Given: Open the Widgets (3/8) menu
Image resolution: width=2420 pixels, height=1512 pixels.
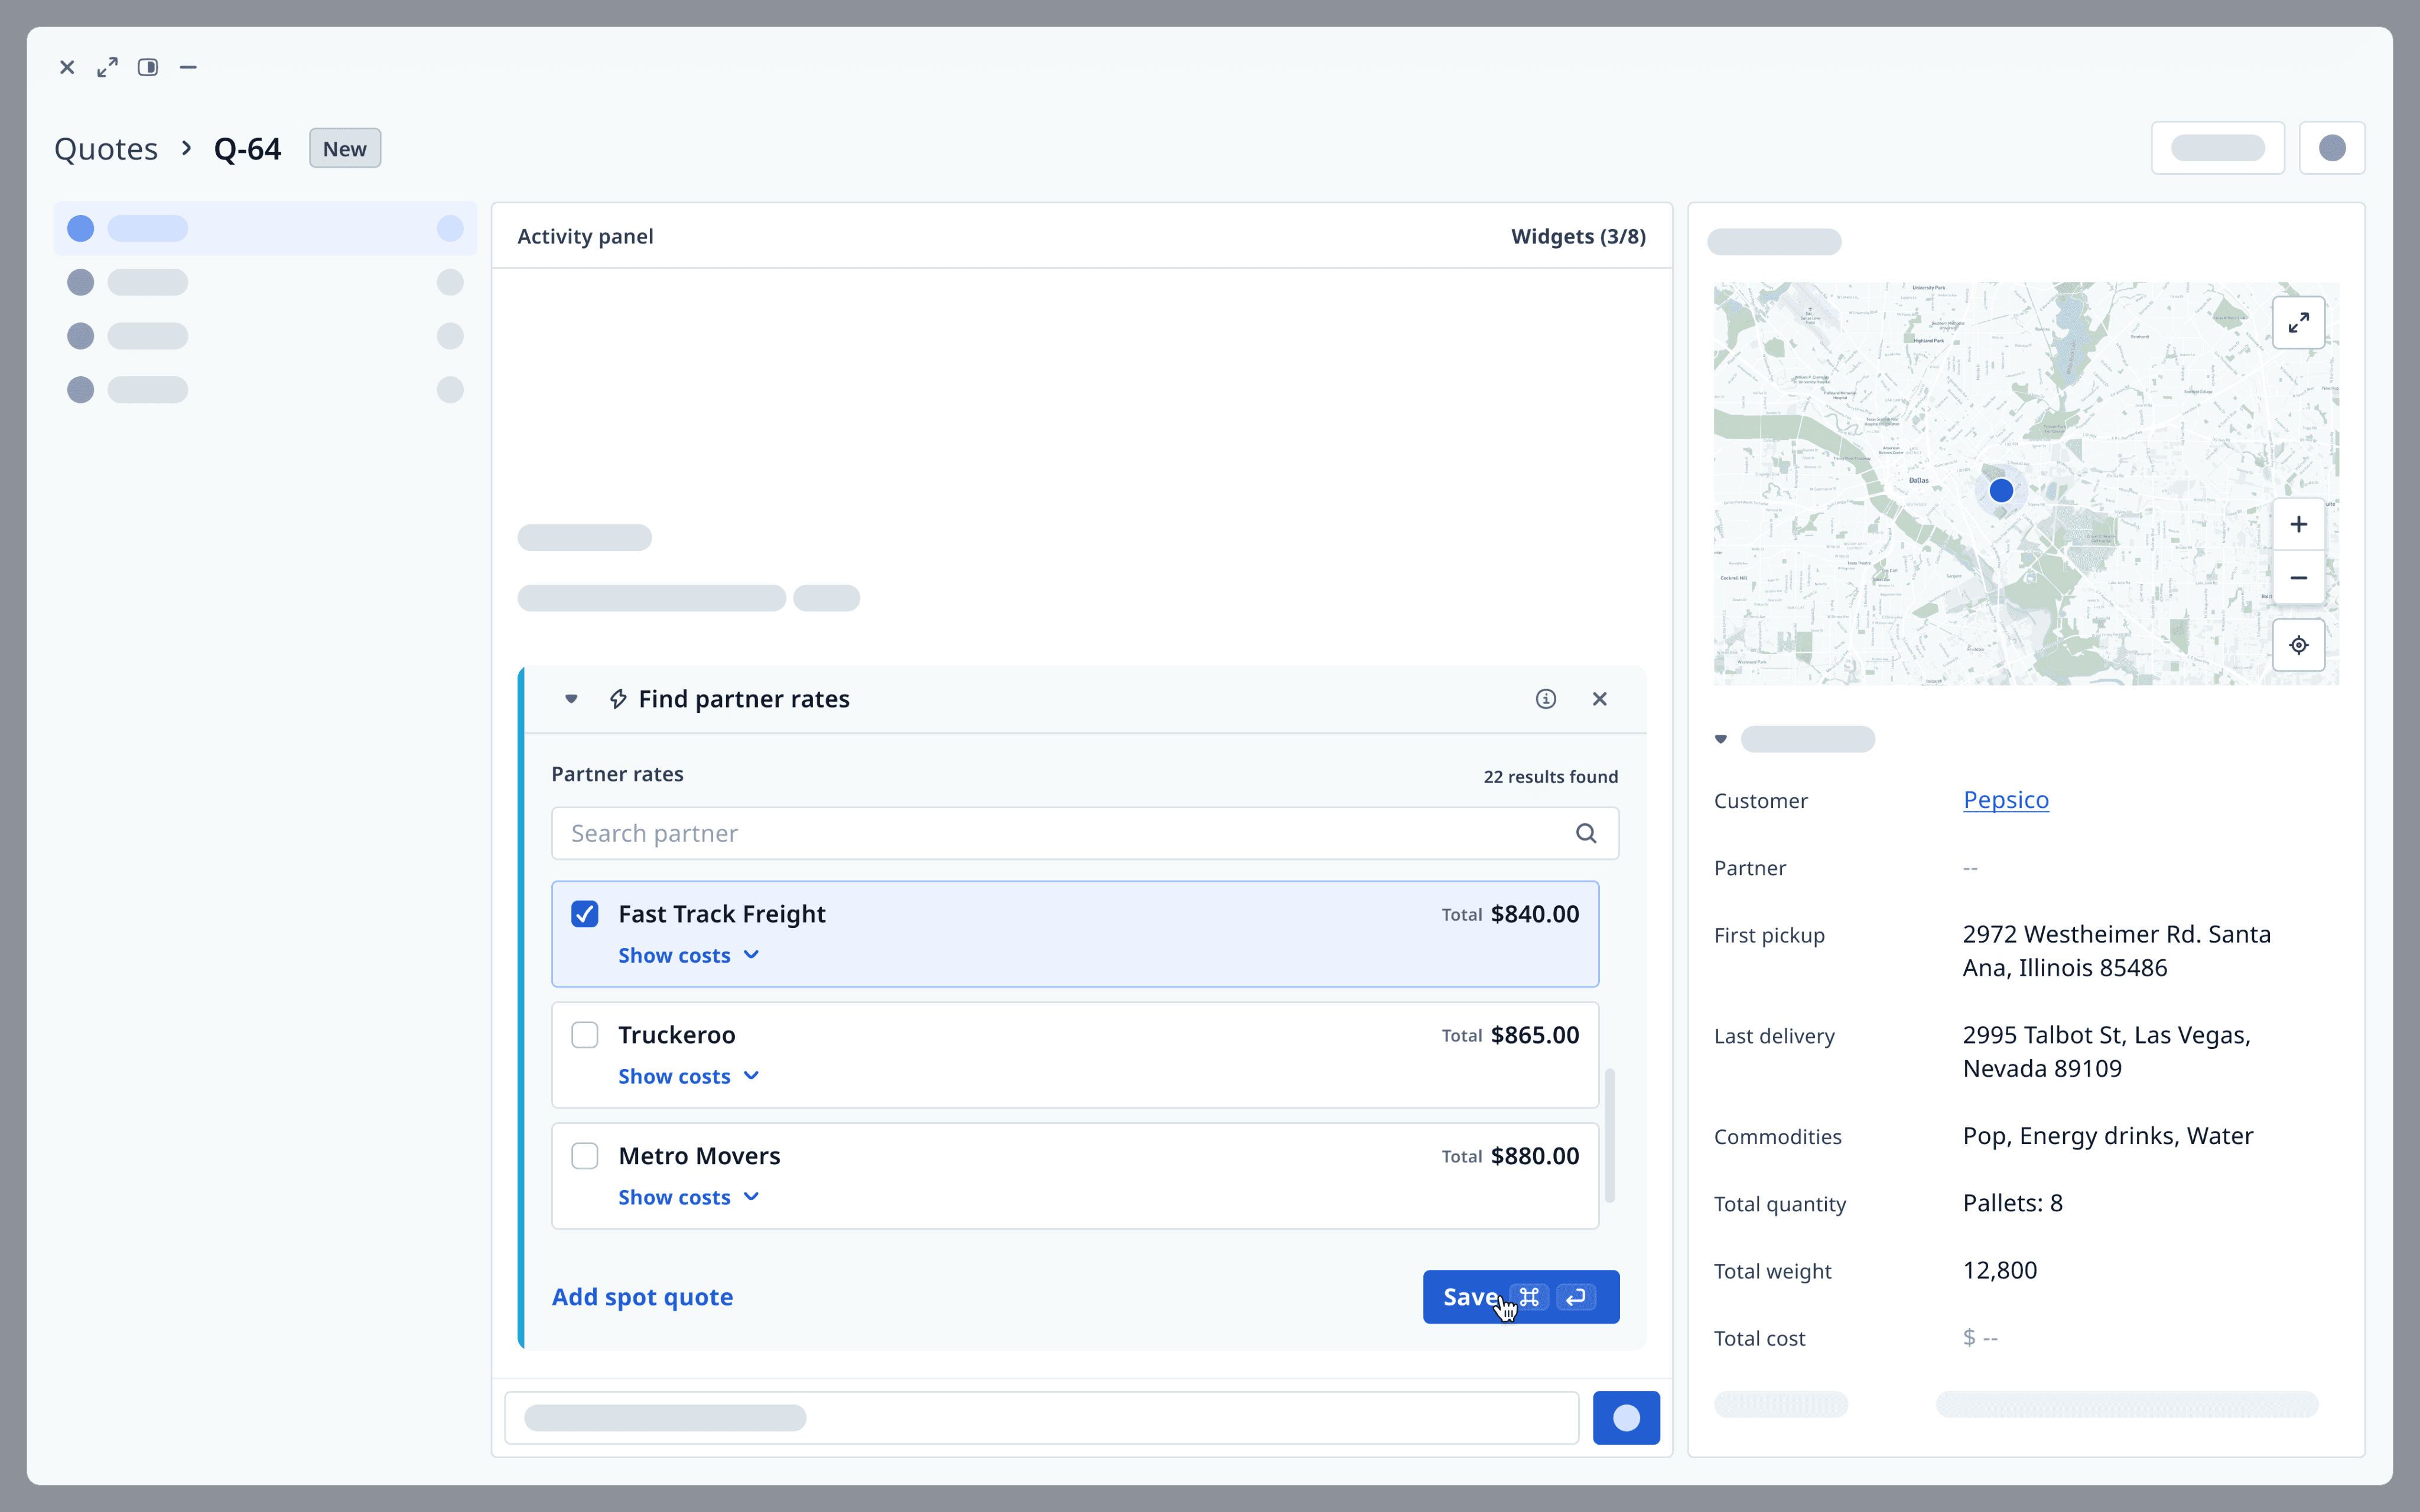Looking at the screenshot, I should [x=1577, y=236].
